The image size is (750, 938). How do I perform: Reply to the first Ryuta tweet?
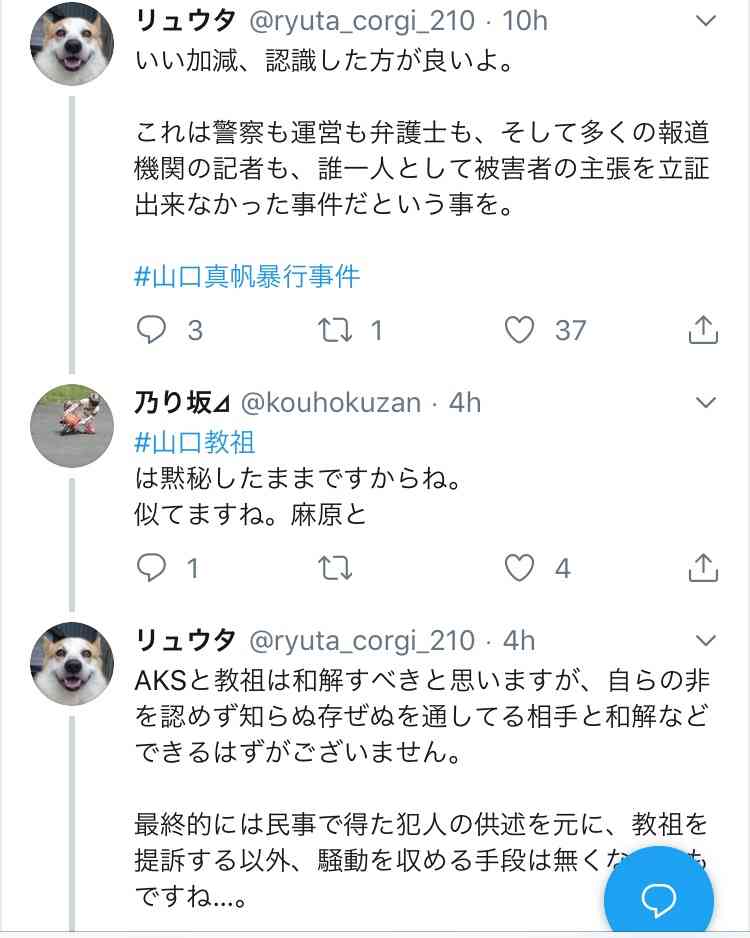(x=151, y=329)
